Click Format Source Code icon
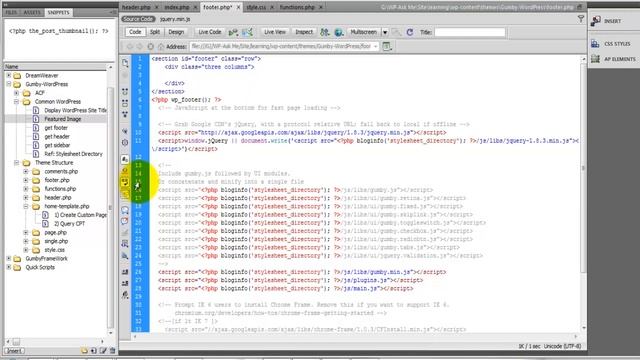640x360 pixels. pos(125,294)
